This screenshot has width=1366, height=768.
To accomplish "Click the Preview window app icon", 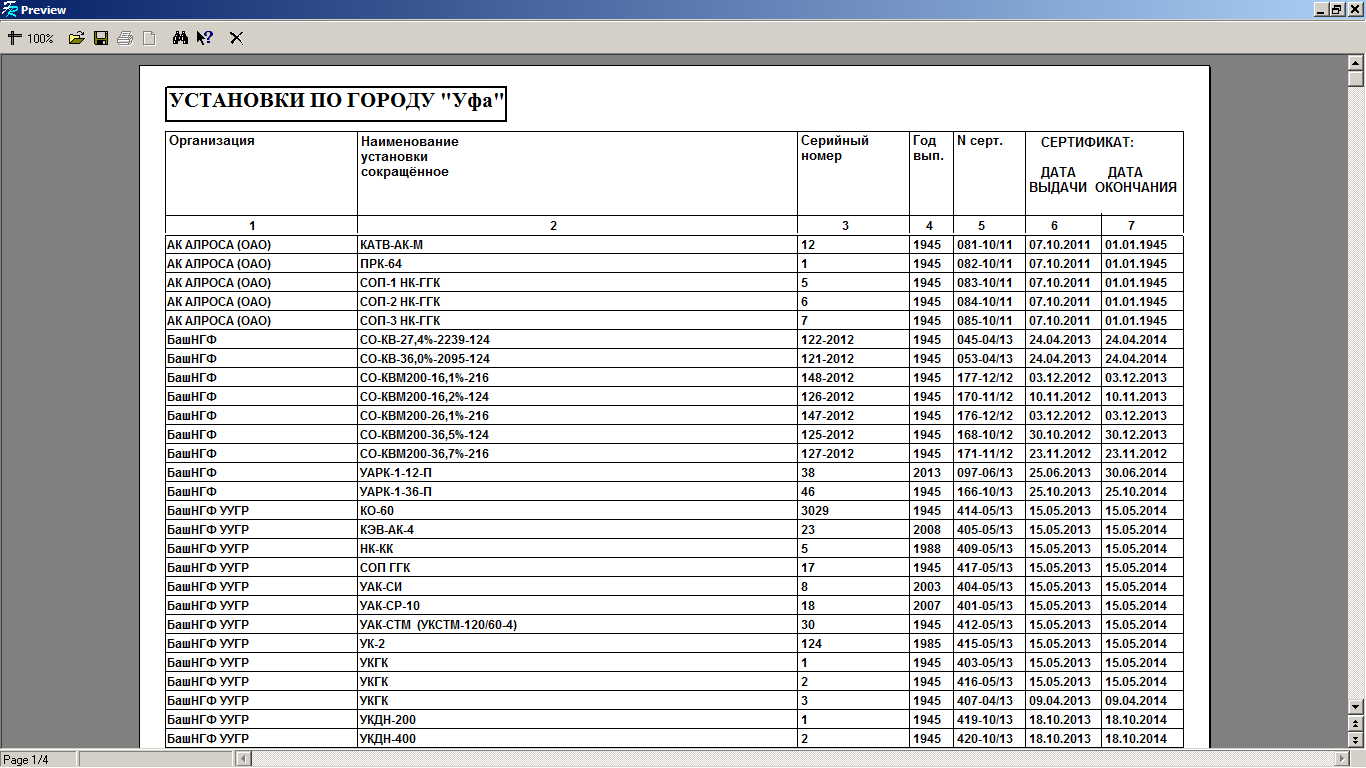I will [x=10, y=10].
